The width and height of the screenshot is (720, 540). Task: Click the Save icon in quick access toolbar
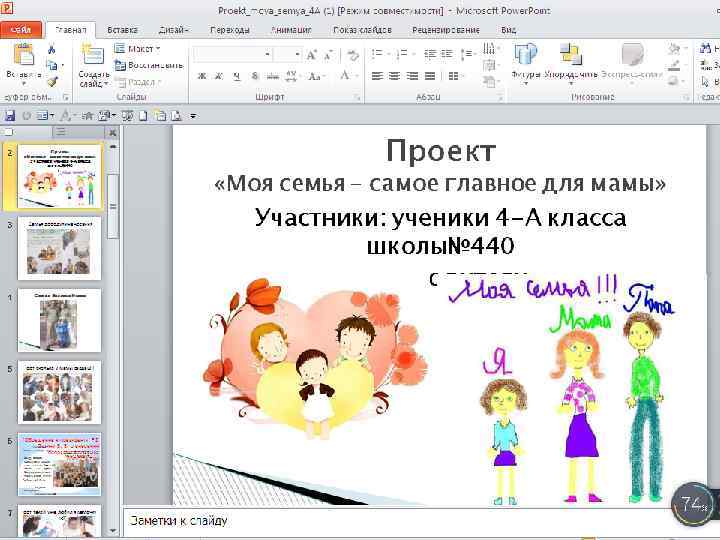10,116
